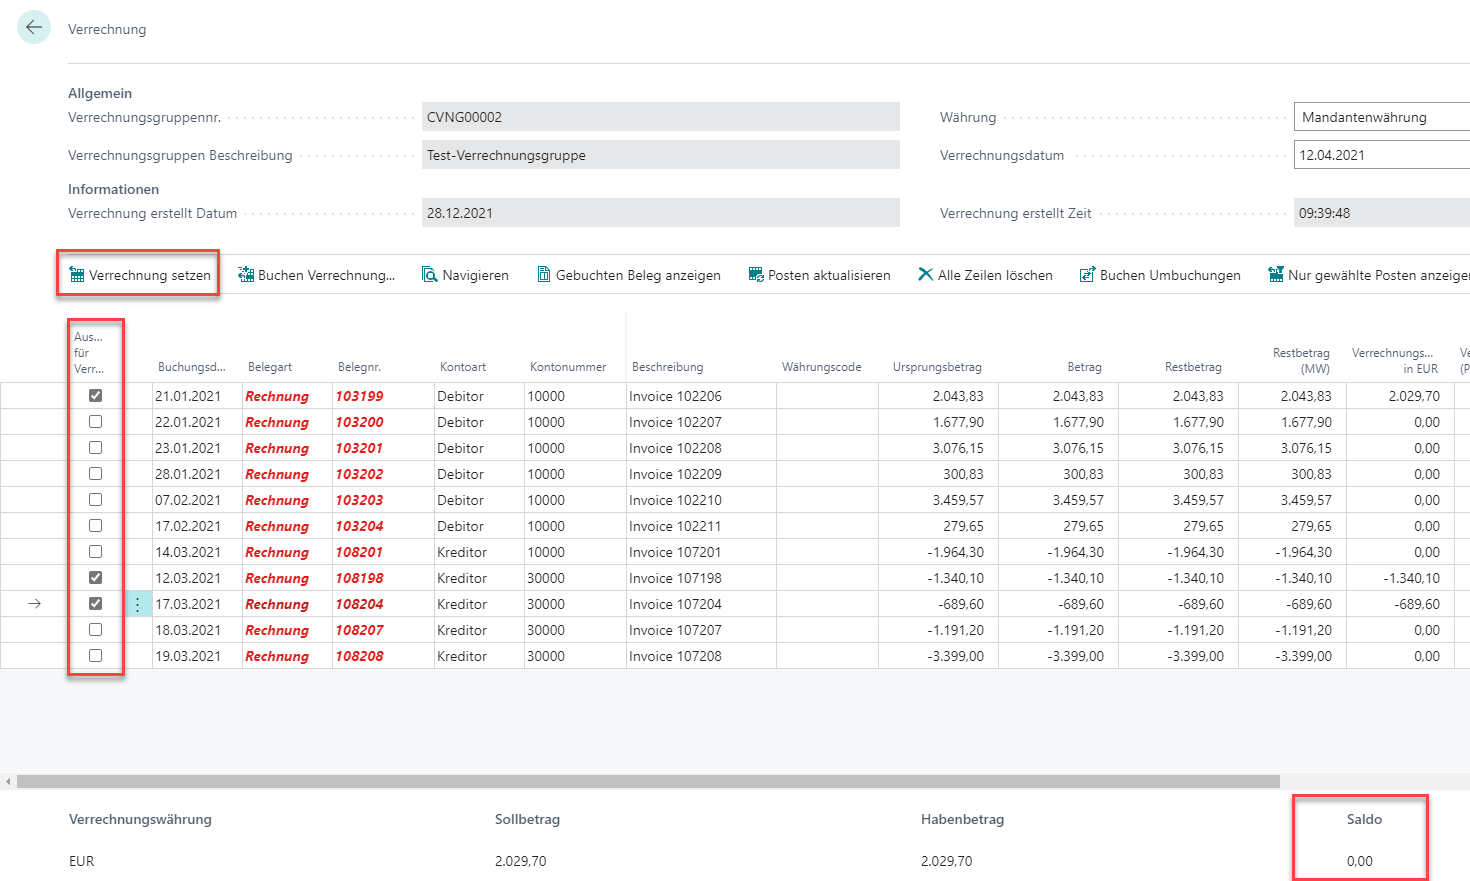Select Ursprungsbetrag cell -3.399,00

pos(938,656)
